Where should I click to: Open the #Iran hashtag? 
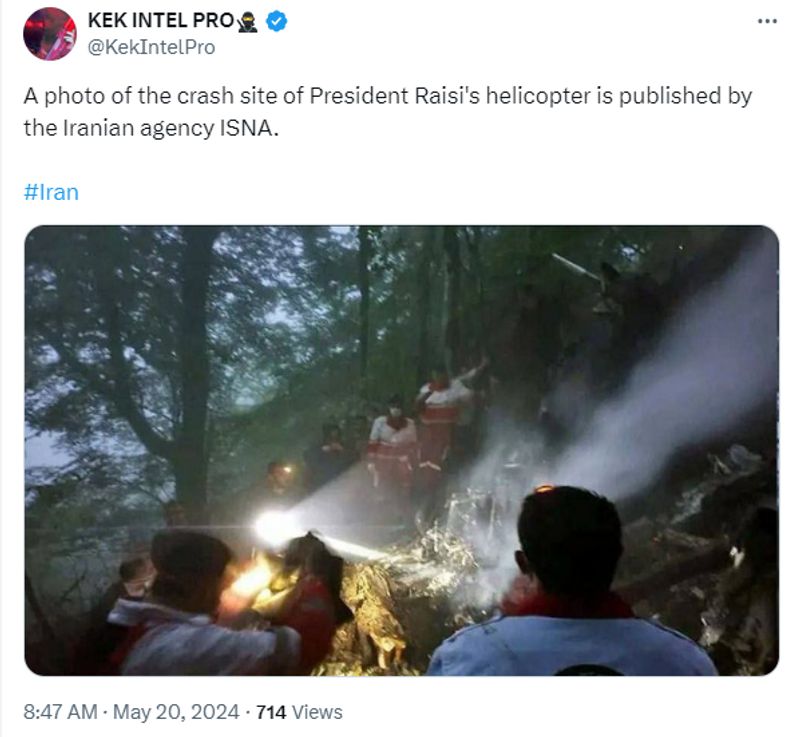(51, 192)
